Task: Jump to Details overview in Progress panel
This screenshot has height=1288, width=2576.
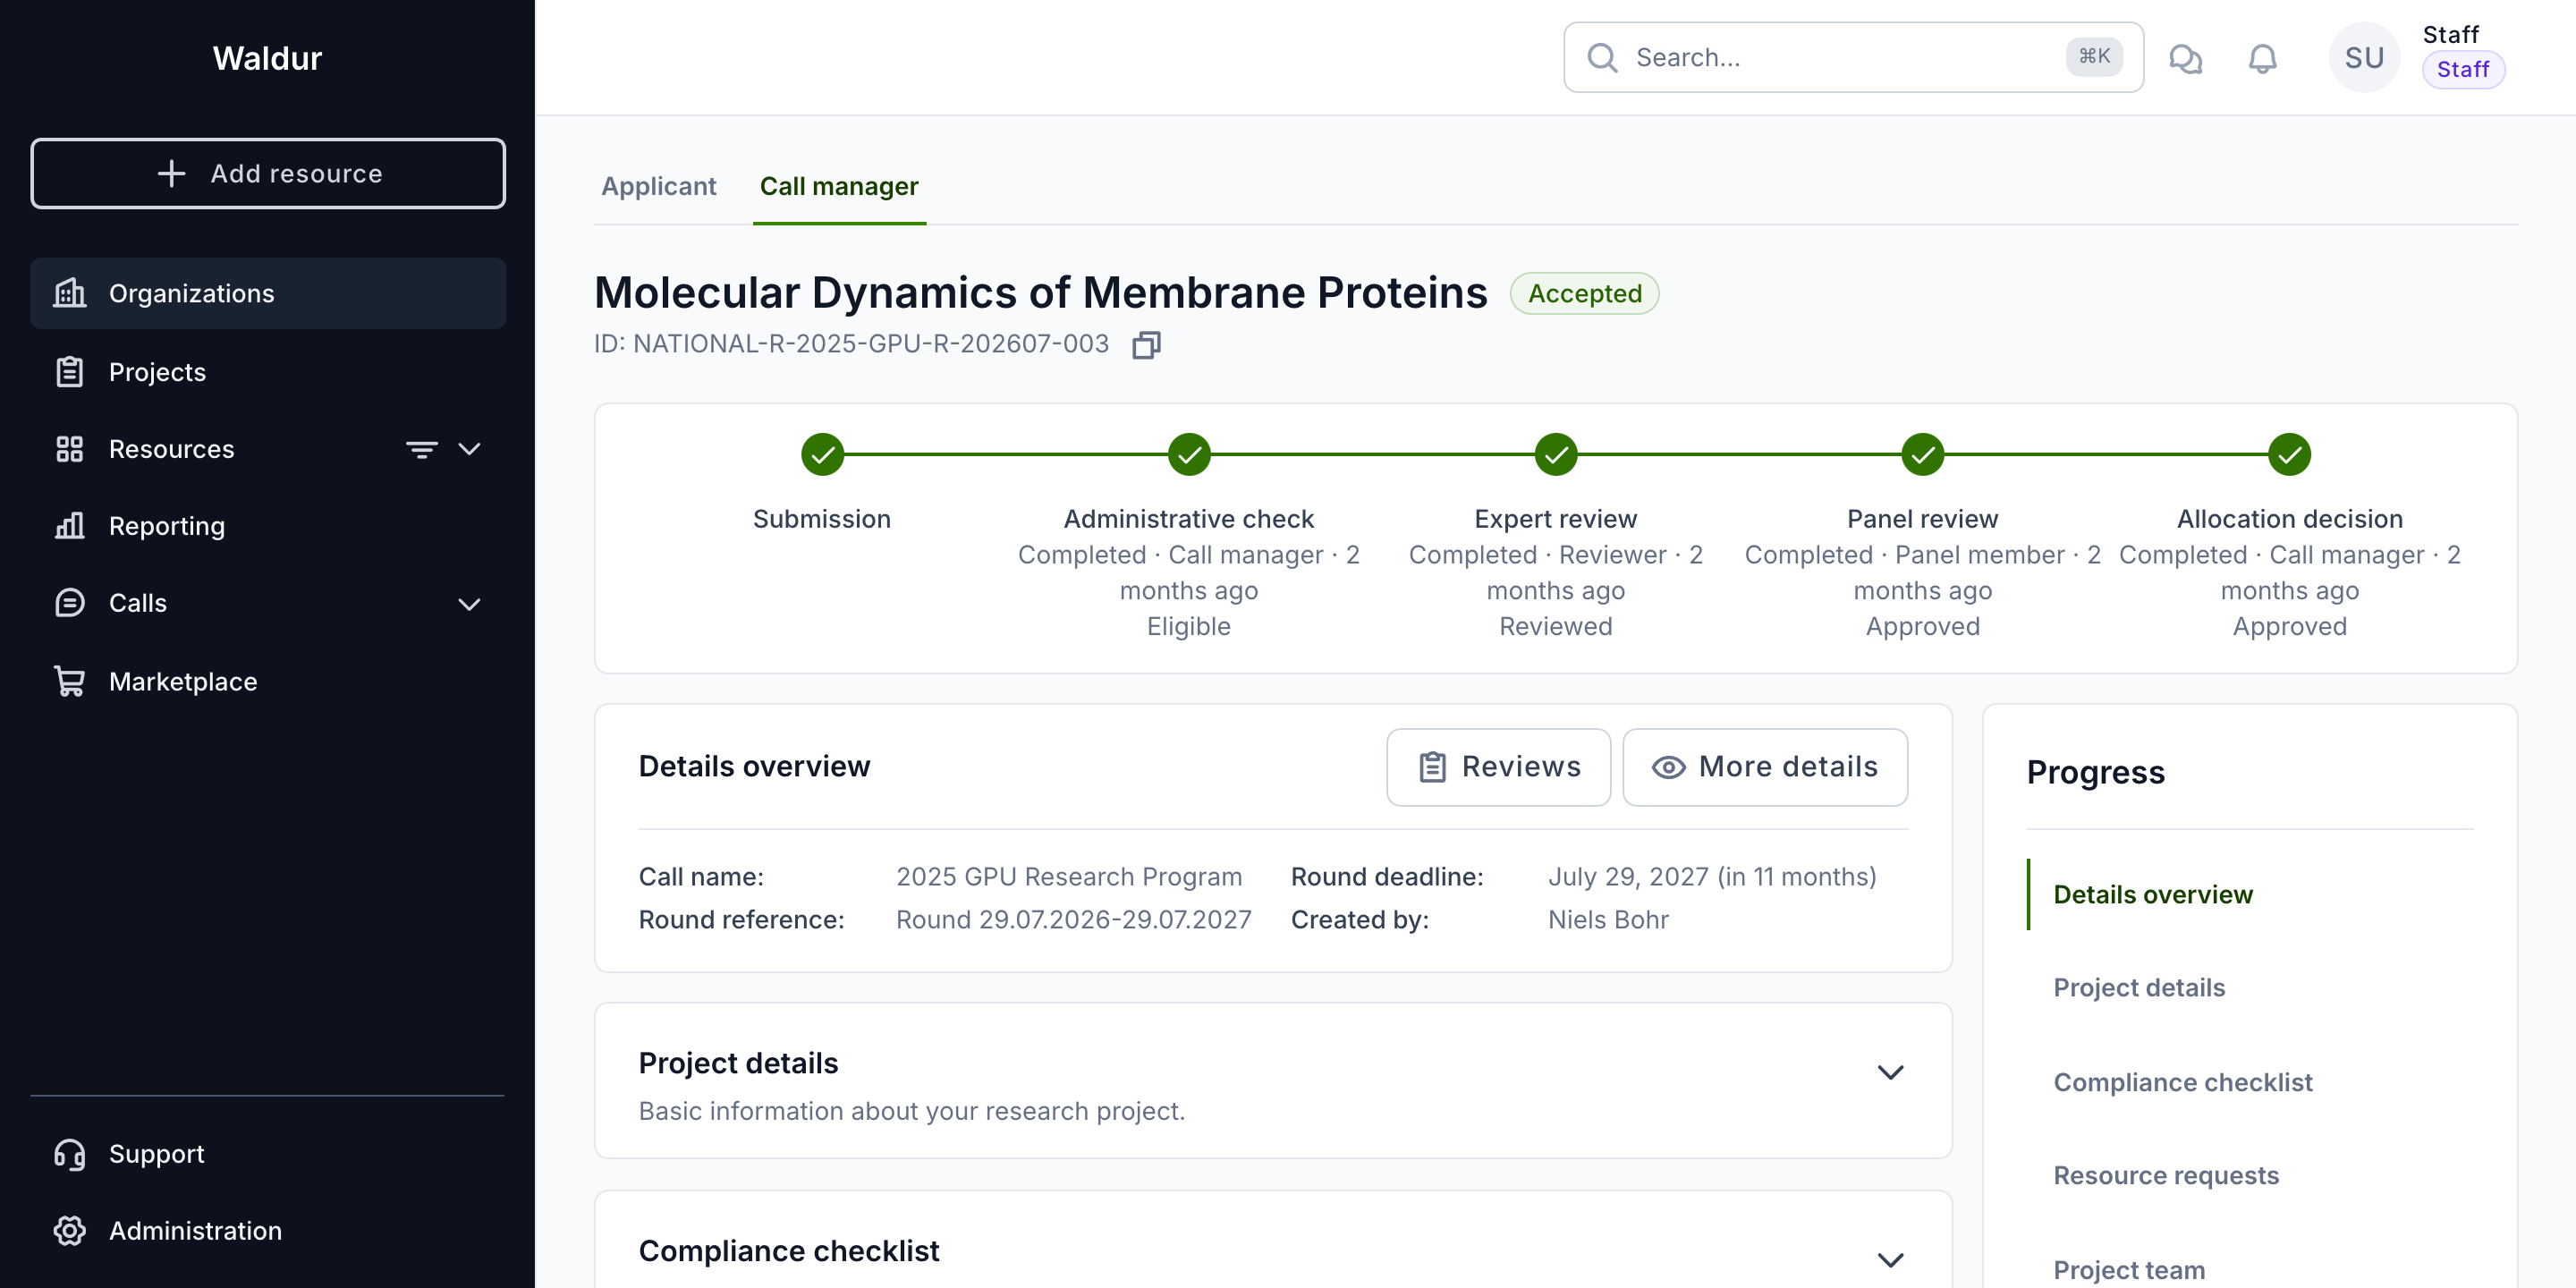Action: pyautogui.click(x=2152, y=894)
